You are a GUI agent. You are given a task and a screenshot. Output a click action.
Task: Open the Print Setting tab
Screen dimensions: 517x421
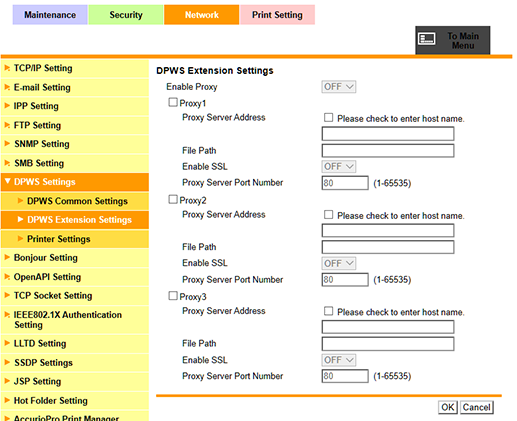(x=277, y=15)
